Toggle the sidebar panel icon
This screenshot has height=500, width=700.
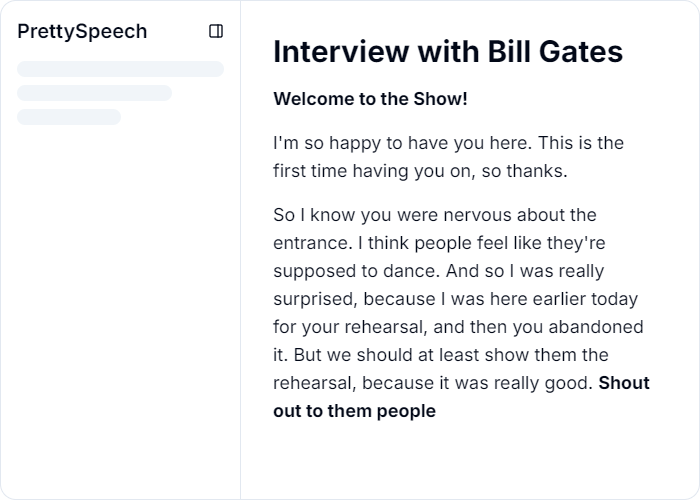click(216, 31)
